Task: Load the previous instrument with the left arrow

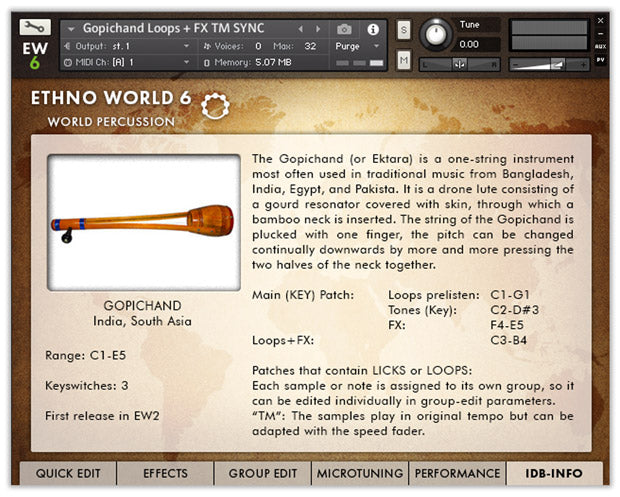Action: (301, 29)
